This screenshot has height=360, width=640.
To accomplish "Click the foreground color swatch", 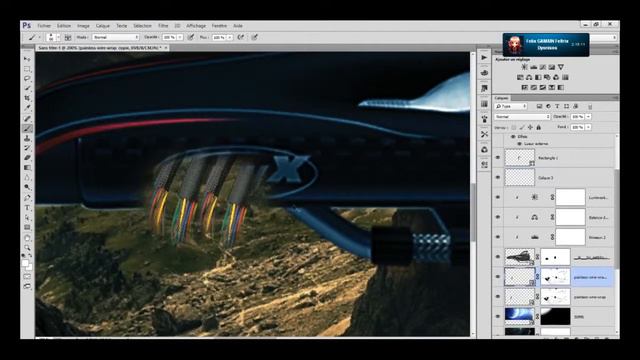I will pyautogui.click(x=25, y=263).
